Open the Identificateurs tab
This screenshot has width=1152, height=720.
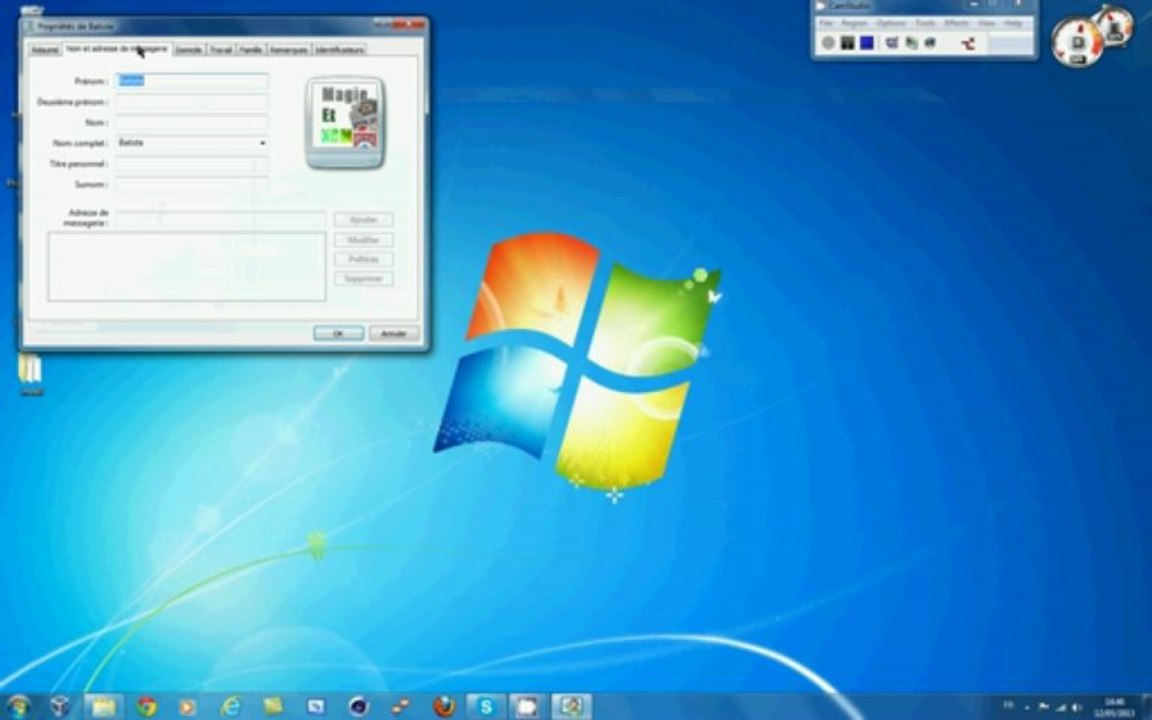pyautogui.click(x=339, y=50)
